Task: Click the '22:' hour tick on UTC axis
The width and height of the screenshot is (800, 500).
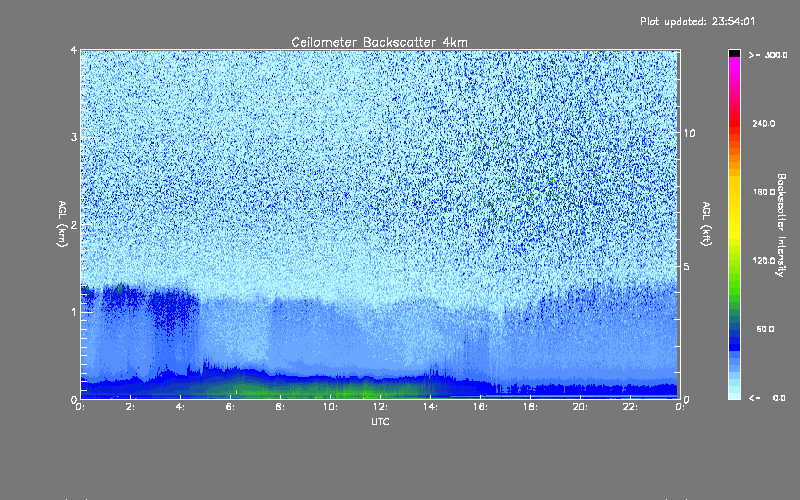Action: coord(630,407)
